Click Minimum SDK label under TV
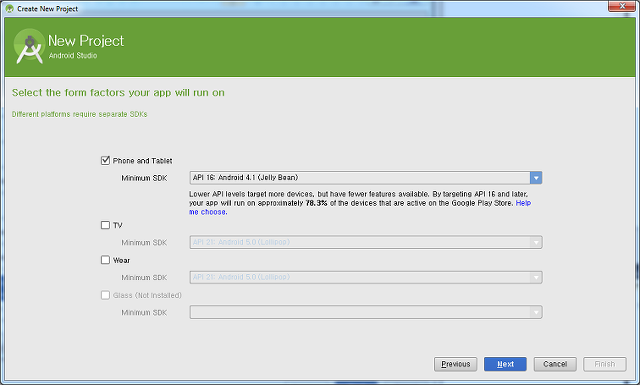The image size is (640, 385). click(x=144, y=243)
